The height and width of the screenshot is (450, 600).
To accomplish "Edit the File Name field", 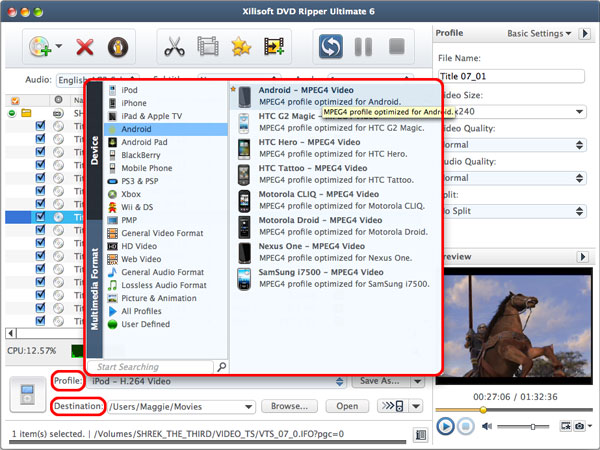I will [511, 76].
